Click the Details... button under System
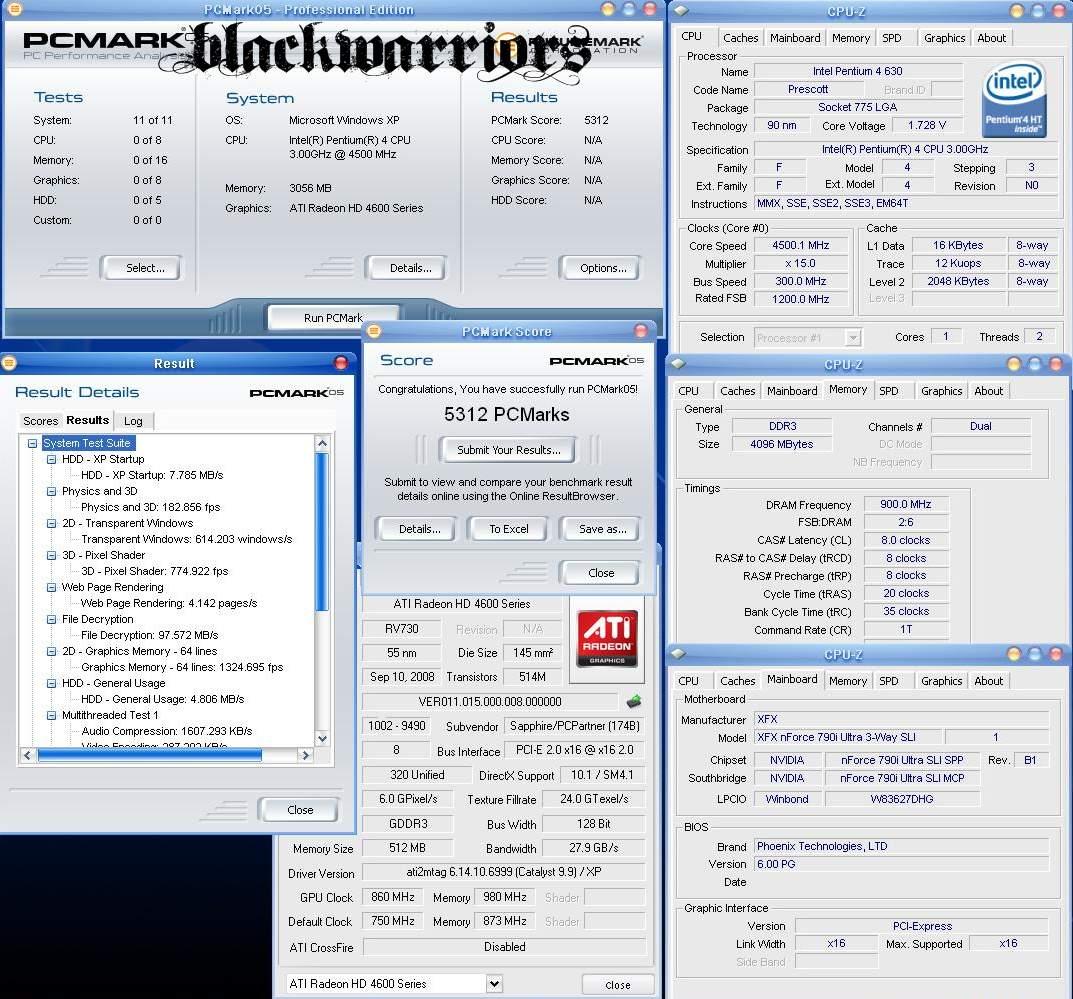 point(406,268)
